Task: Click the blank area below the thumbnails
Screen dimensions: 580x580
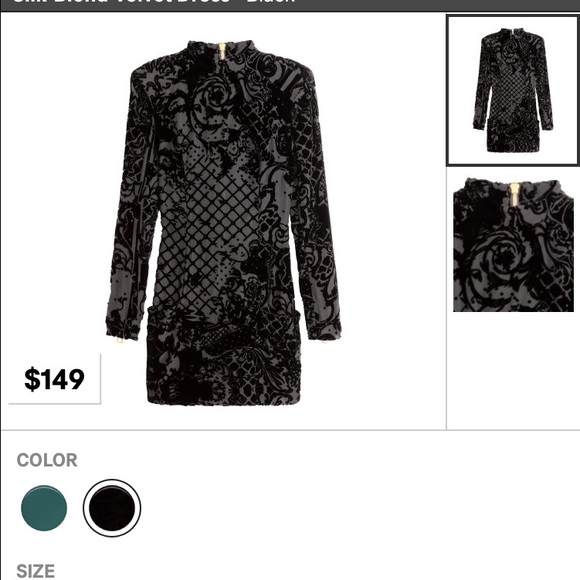Action: (513, 370)
